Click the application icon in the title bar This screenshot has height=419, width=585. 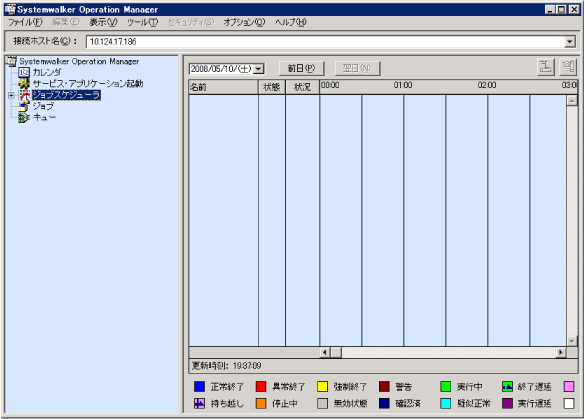[x=10, y=9]
